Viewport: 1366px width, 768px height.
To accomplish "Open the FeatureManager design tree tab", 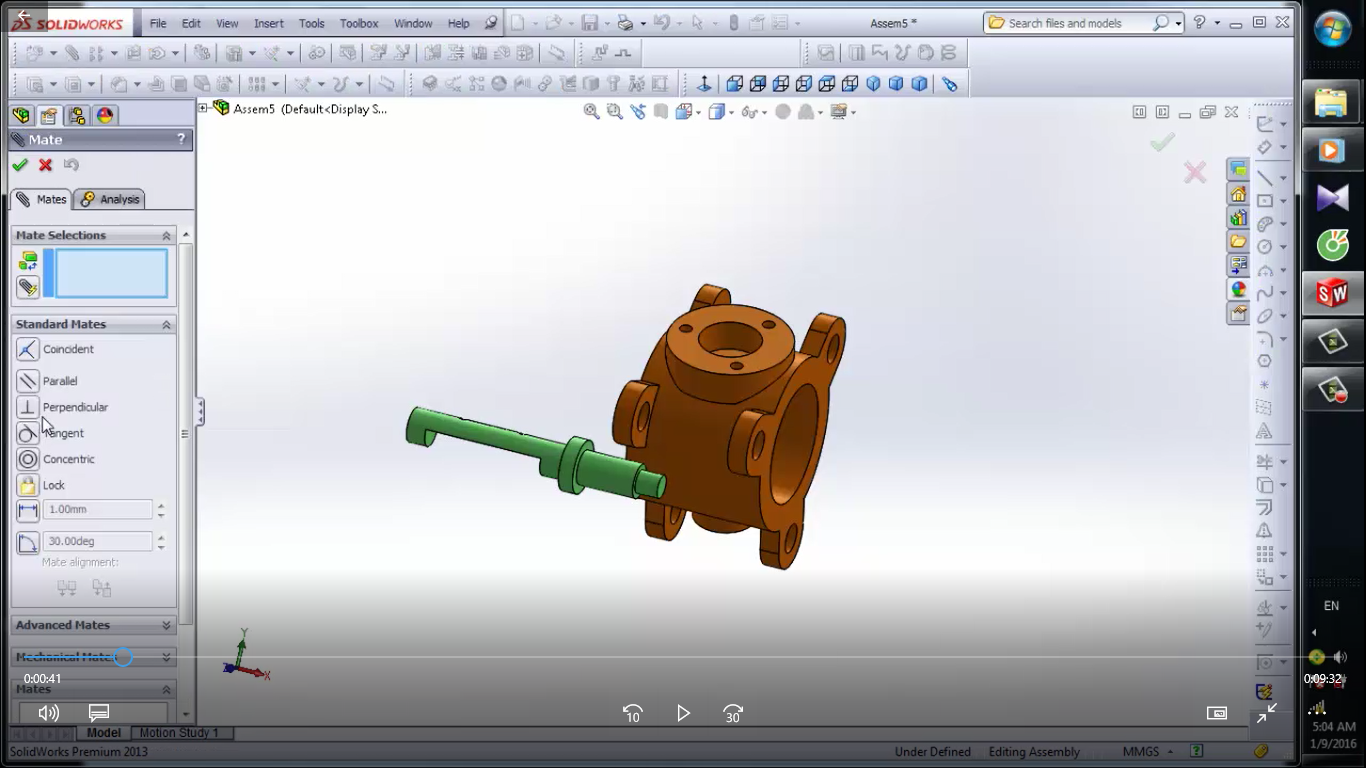I will pos(21,116).
